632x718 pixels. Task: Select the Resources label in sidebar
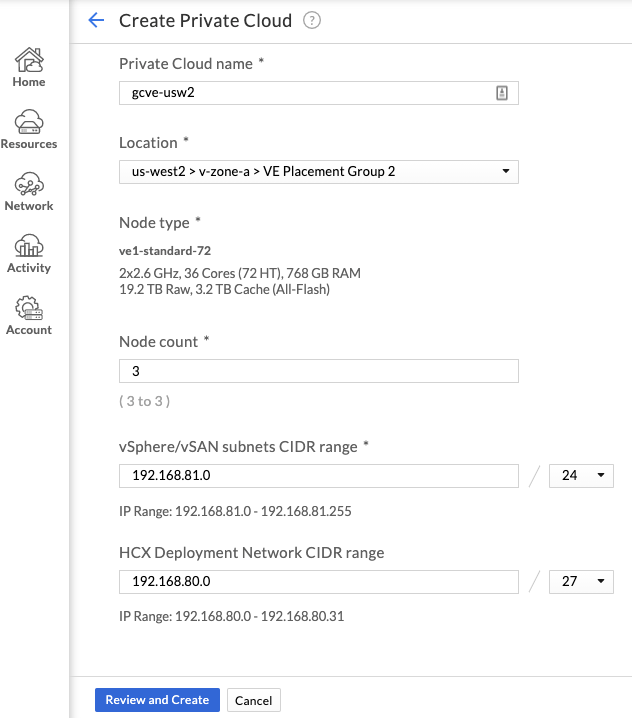29,144
